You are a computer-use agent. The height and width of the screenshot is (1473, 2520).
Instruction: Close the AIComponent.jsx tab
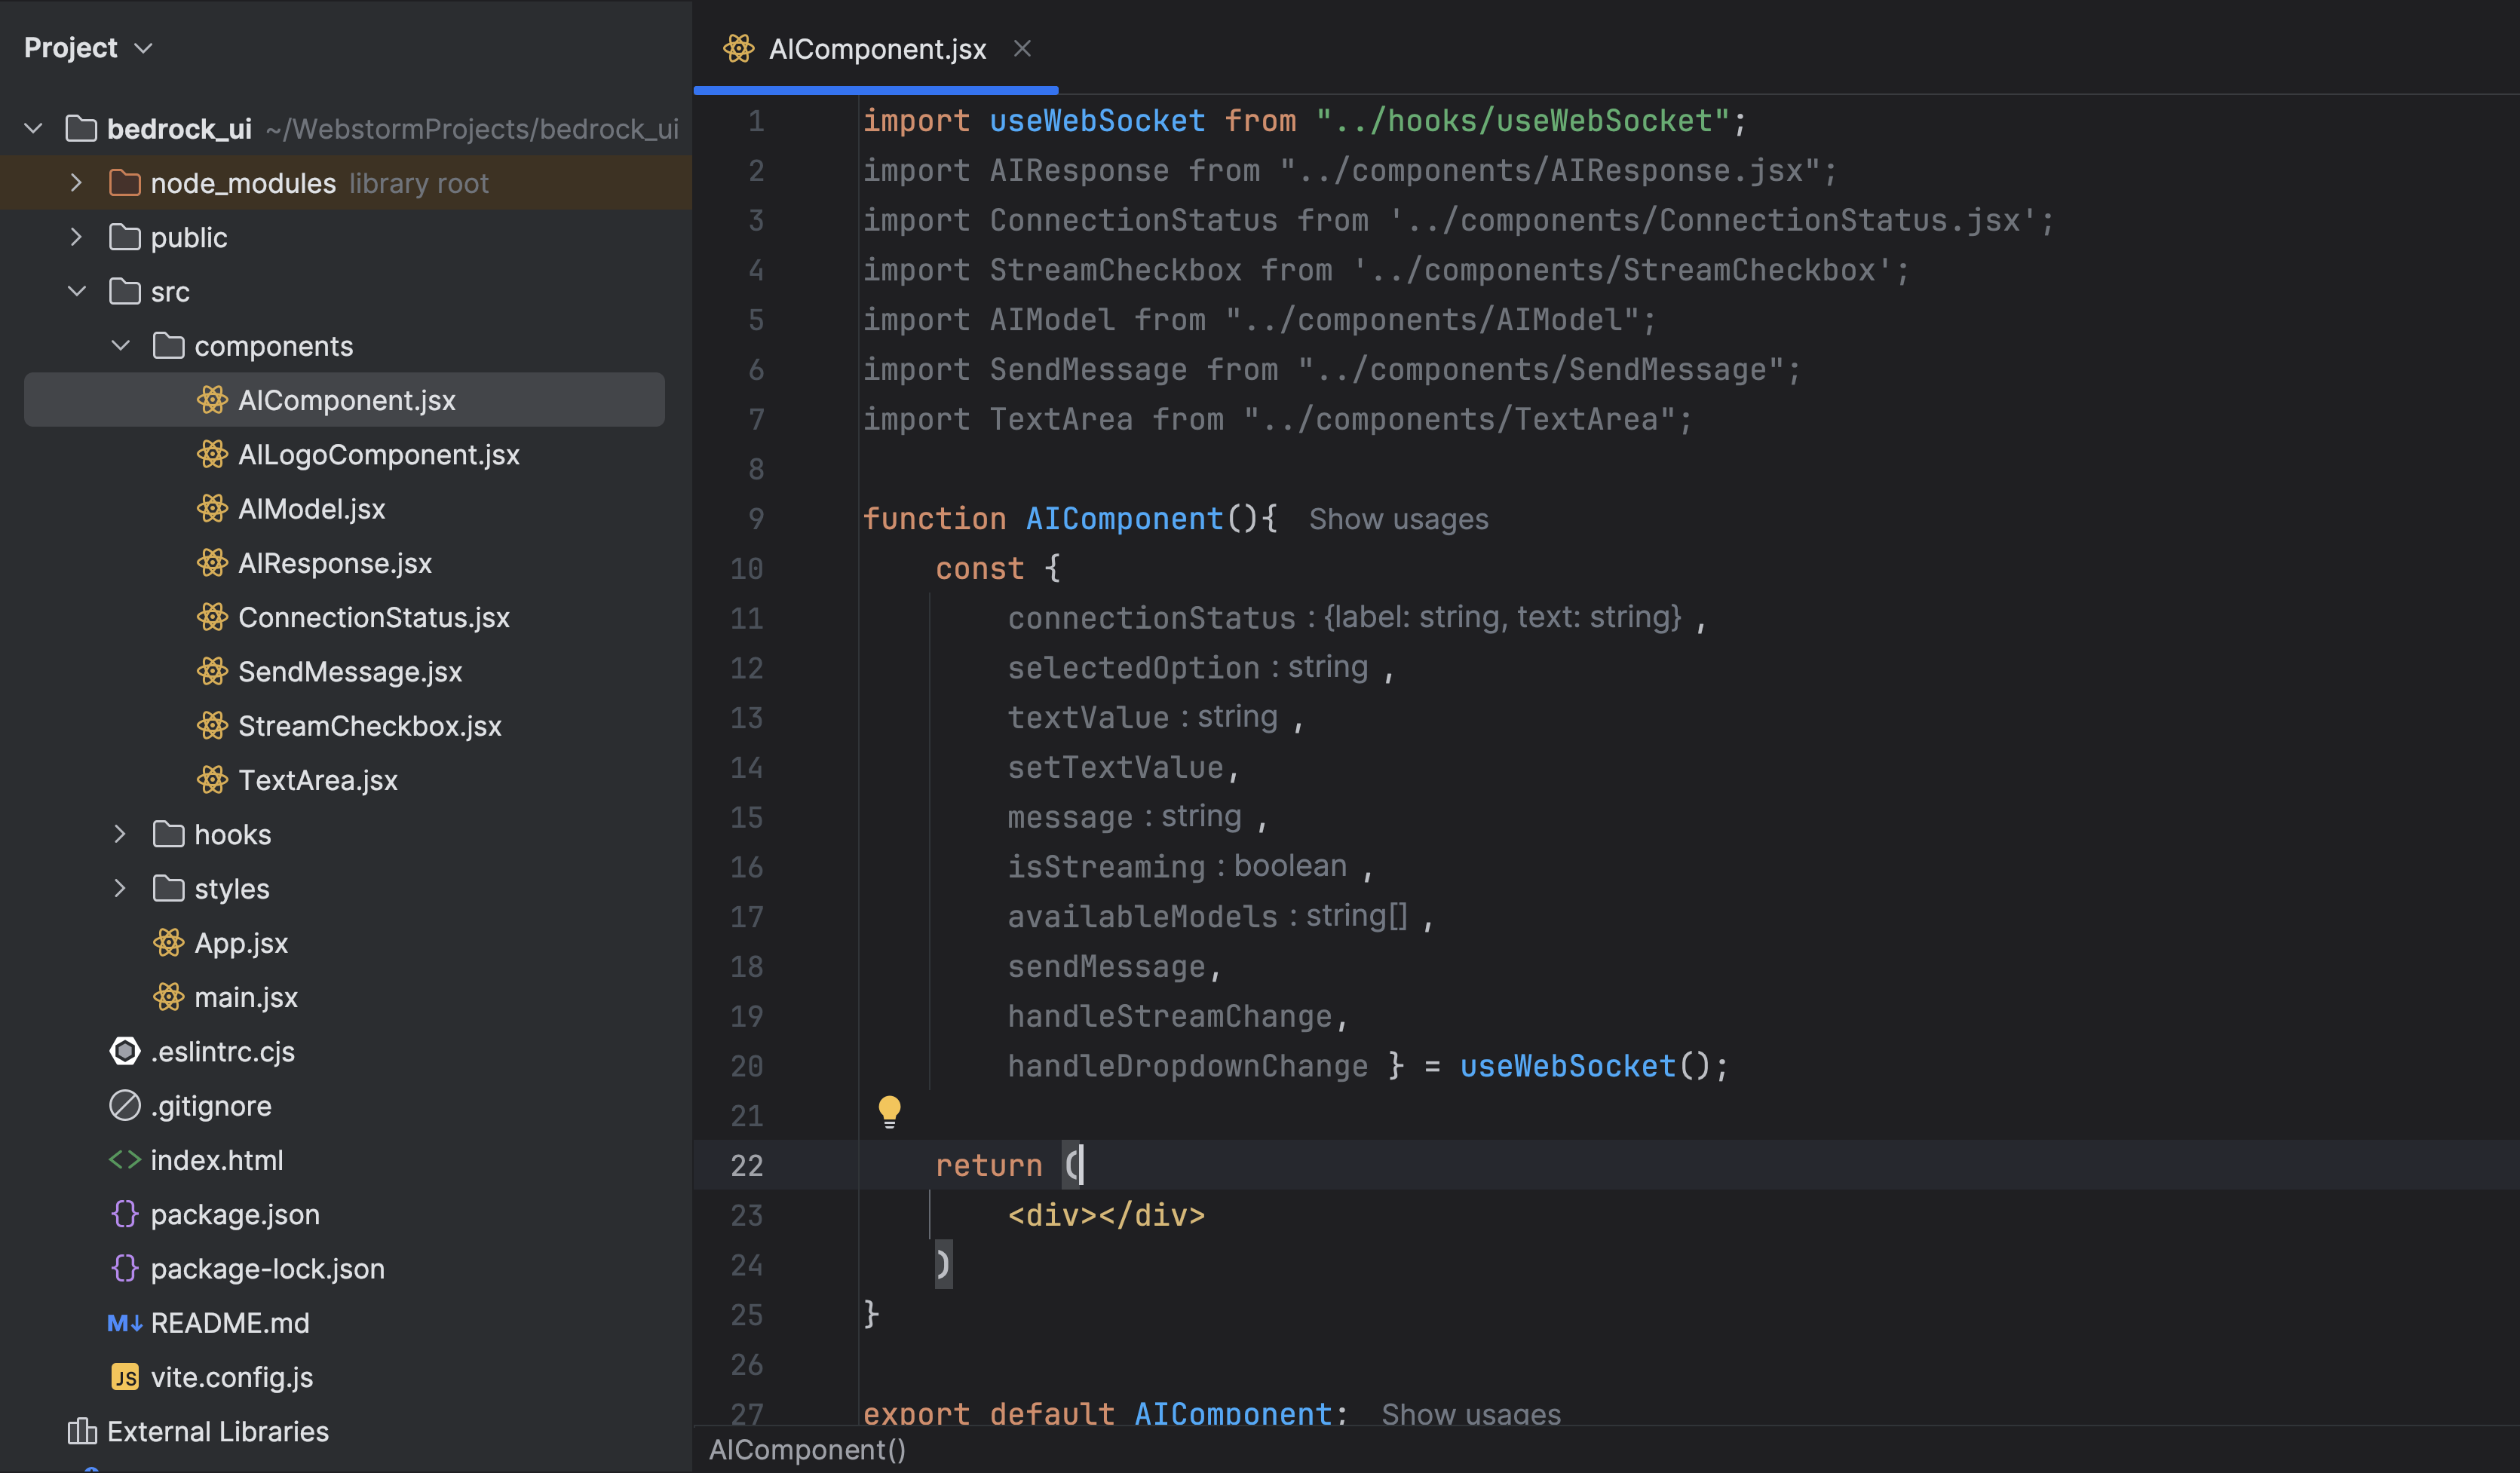click(1021, 48)
